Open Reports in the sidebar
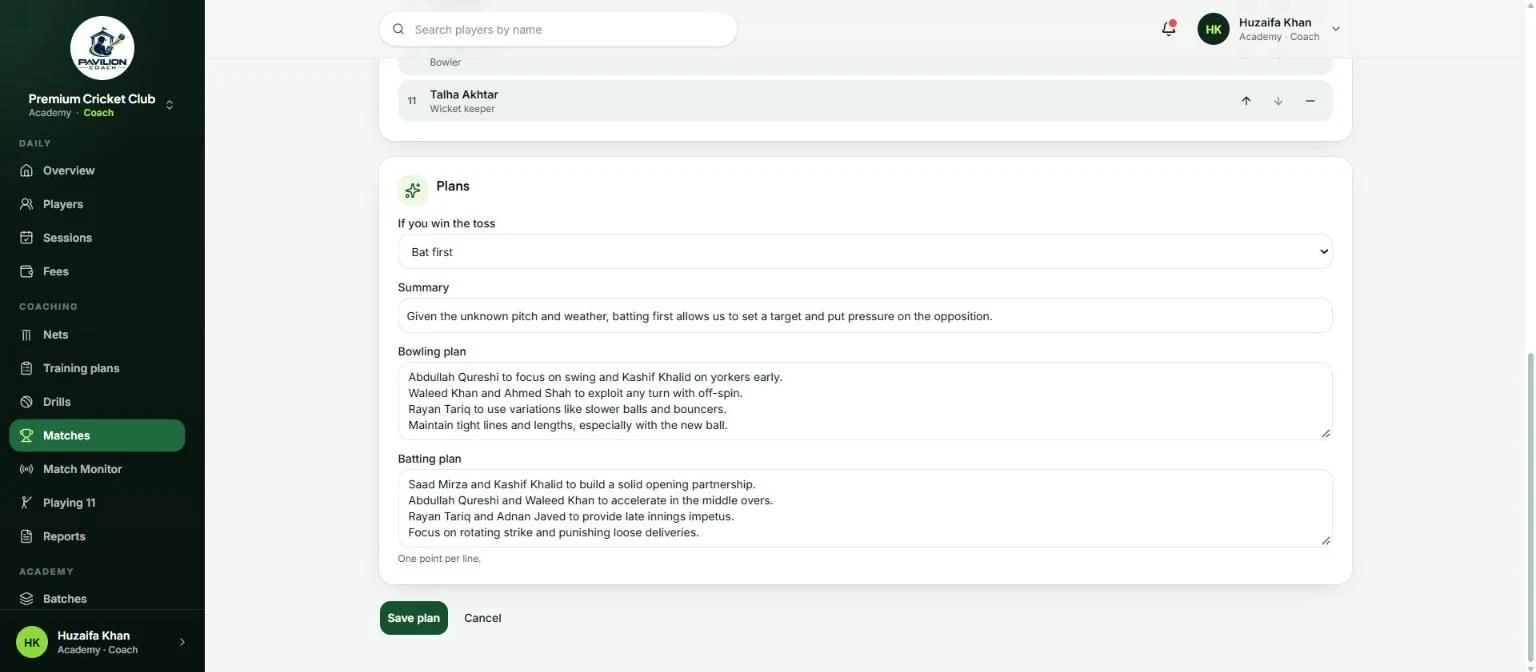Viewport: 1536px width, 672px height. [x=97, y=536]
